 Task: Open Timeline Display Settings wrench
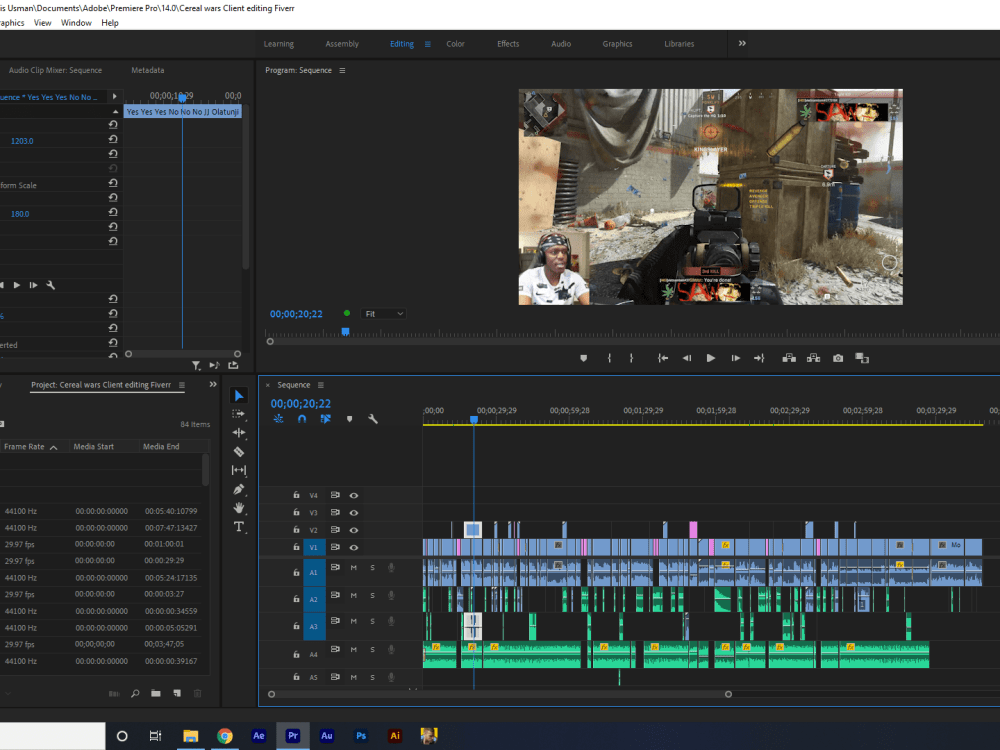click(x=372, y=419)
